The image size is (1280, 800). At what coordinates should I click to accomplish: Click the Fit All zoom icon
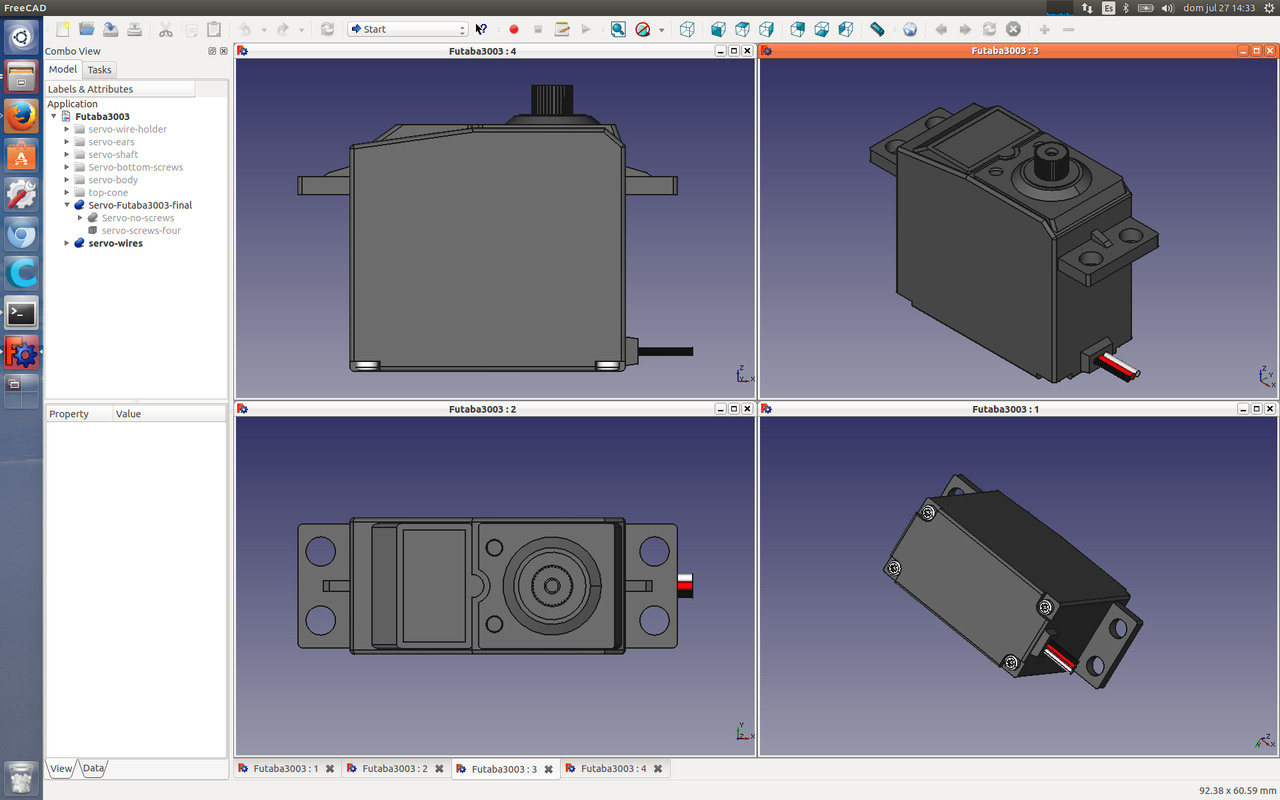coord(618,30)
